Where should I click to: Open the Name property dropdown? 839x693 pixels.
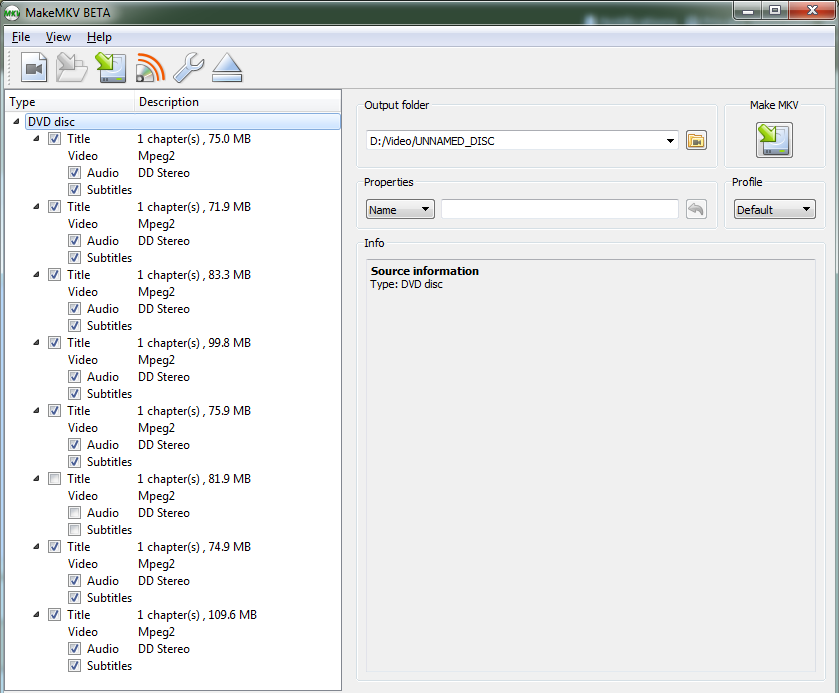pyautogui.click(x=399, y=210)
